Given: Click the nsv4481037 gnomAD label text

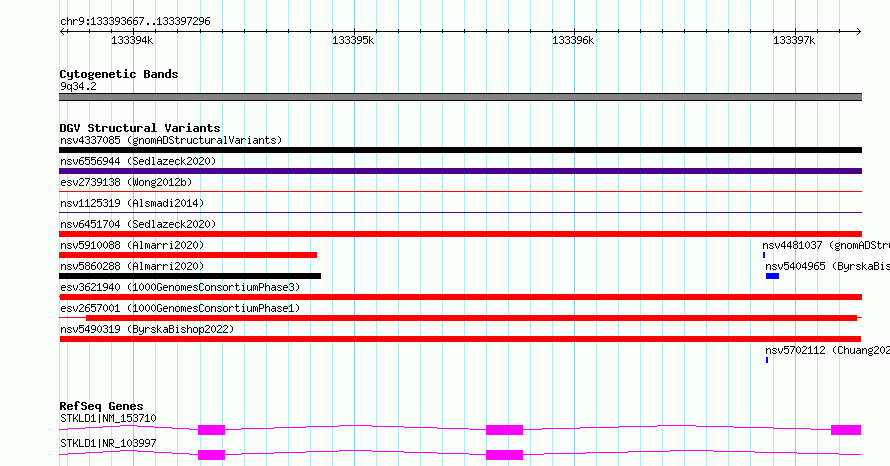Looking at the screenshot, I should [x=826, y=245].
